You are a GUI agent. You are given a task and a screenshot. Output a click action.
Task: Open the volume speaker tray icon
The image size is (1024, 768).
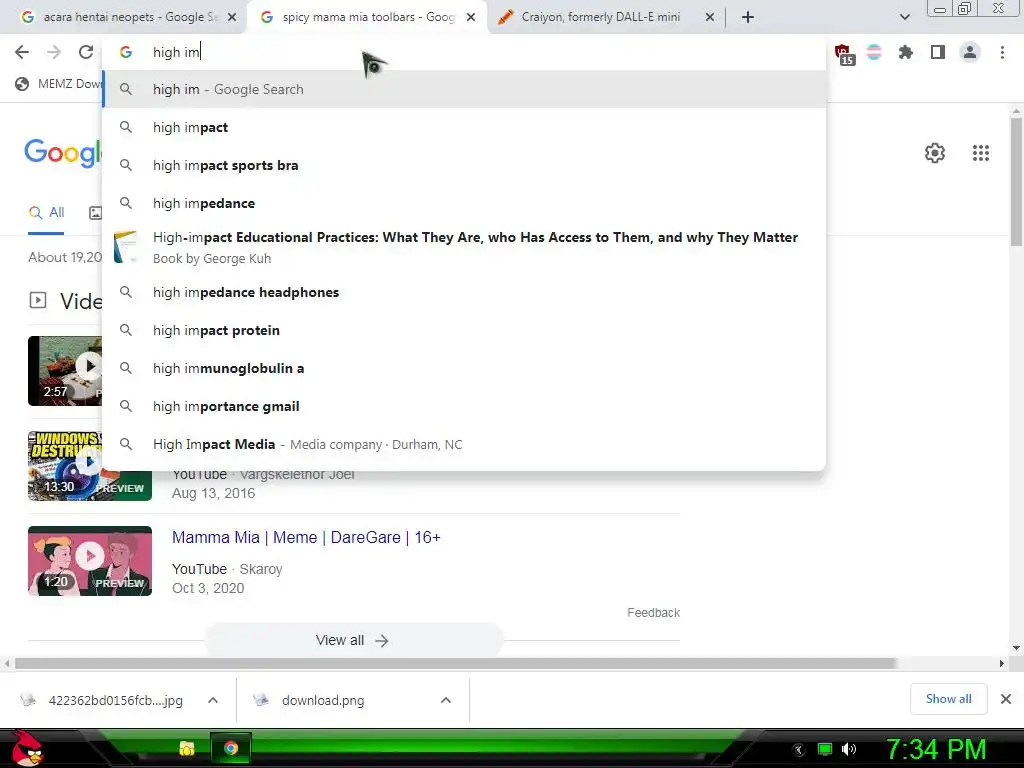[x=849, y=749]
